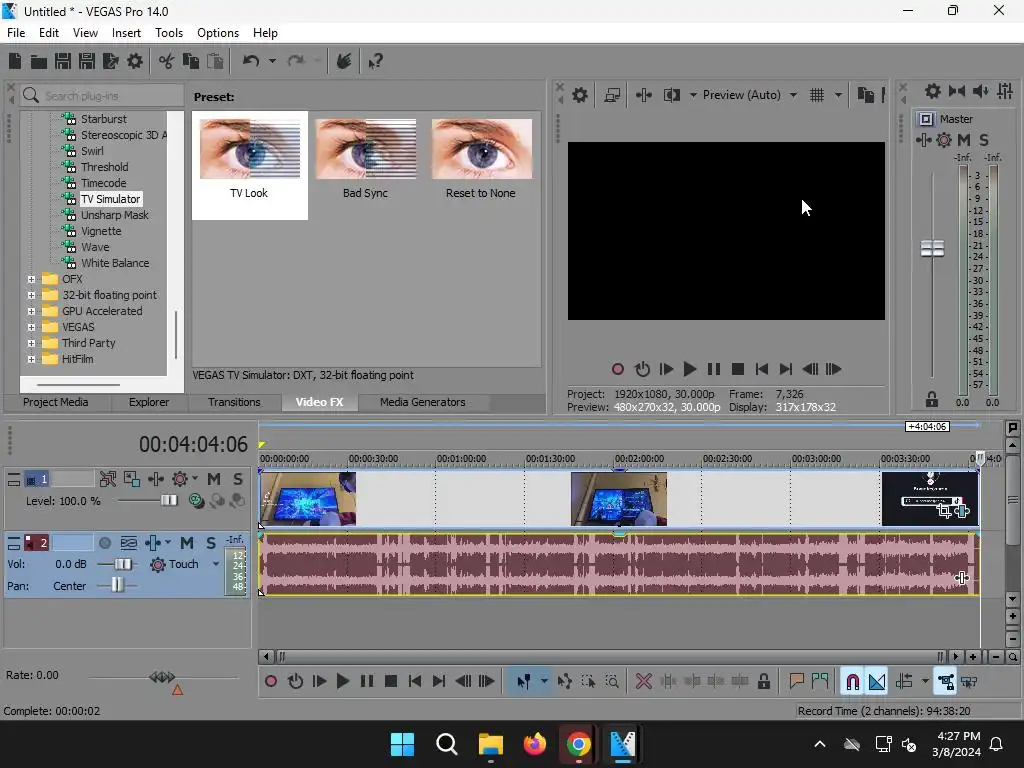Click the event Pan/Crop icon on last clip
Image resolution: width=1024 pixels, height=768 pixels.
click(944, 511)
